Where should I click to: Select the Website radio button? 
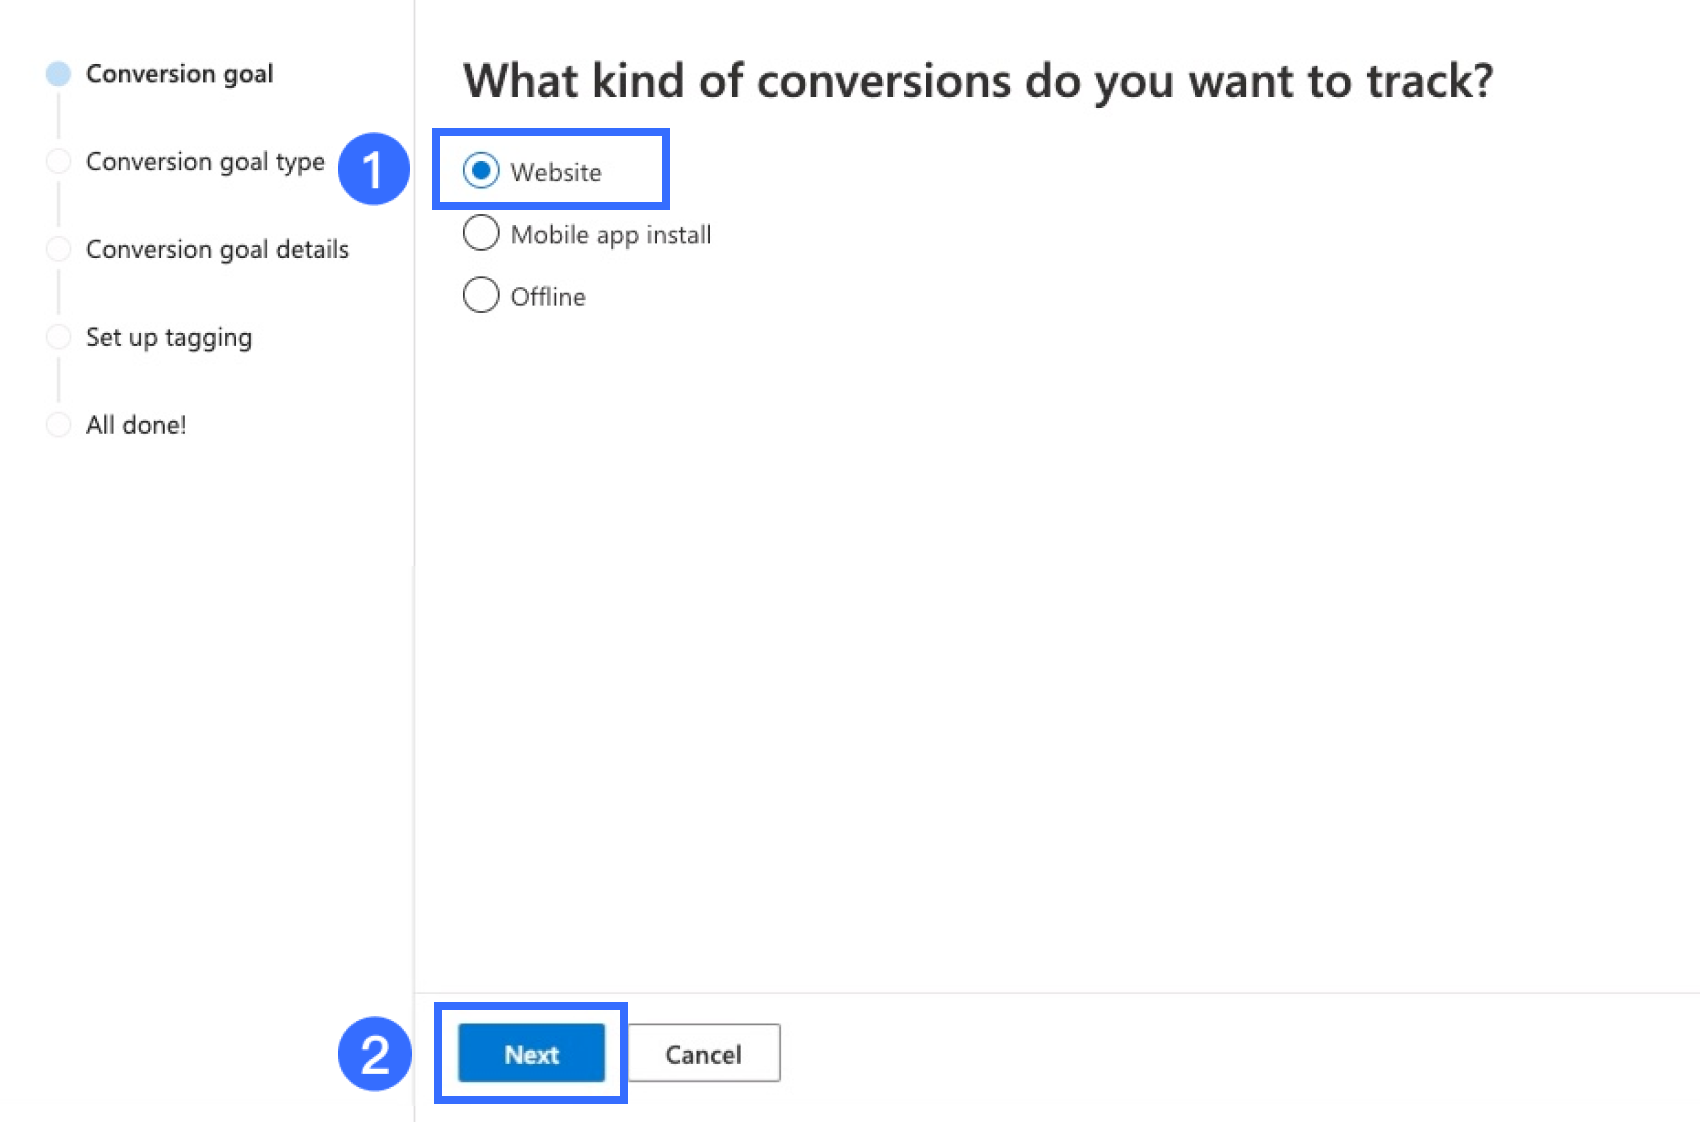click(481, 171)
